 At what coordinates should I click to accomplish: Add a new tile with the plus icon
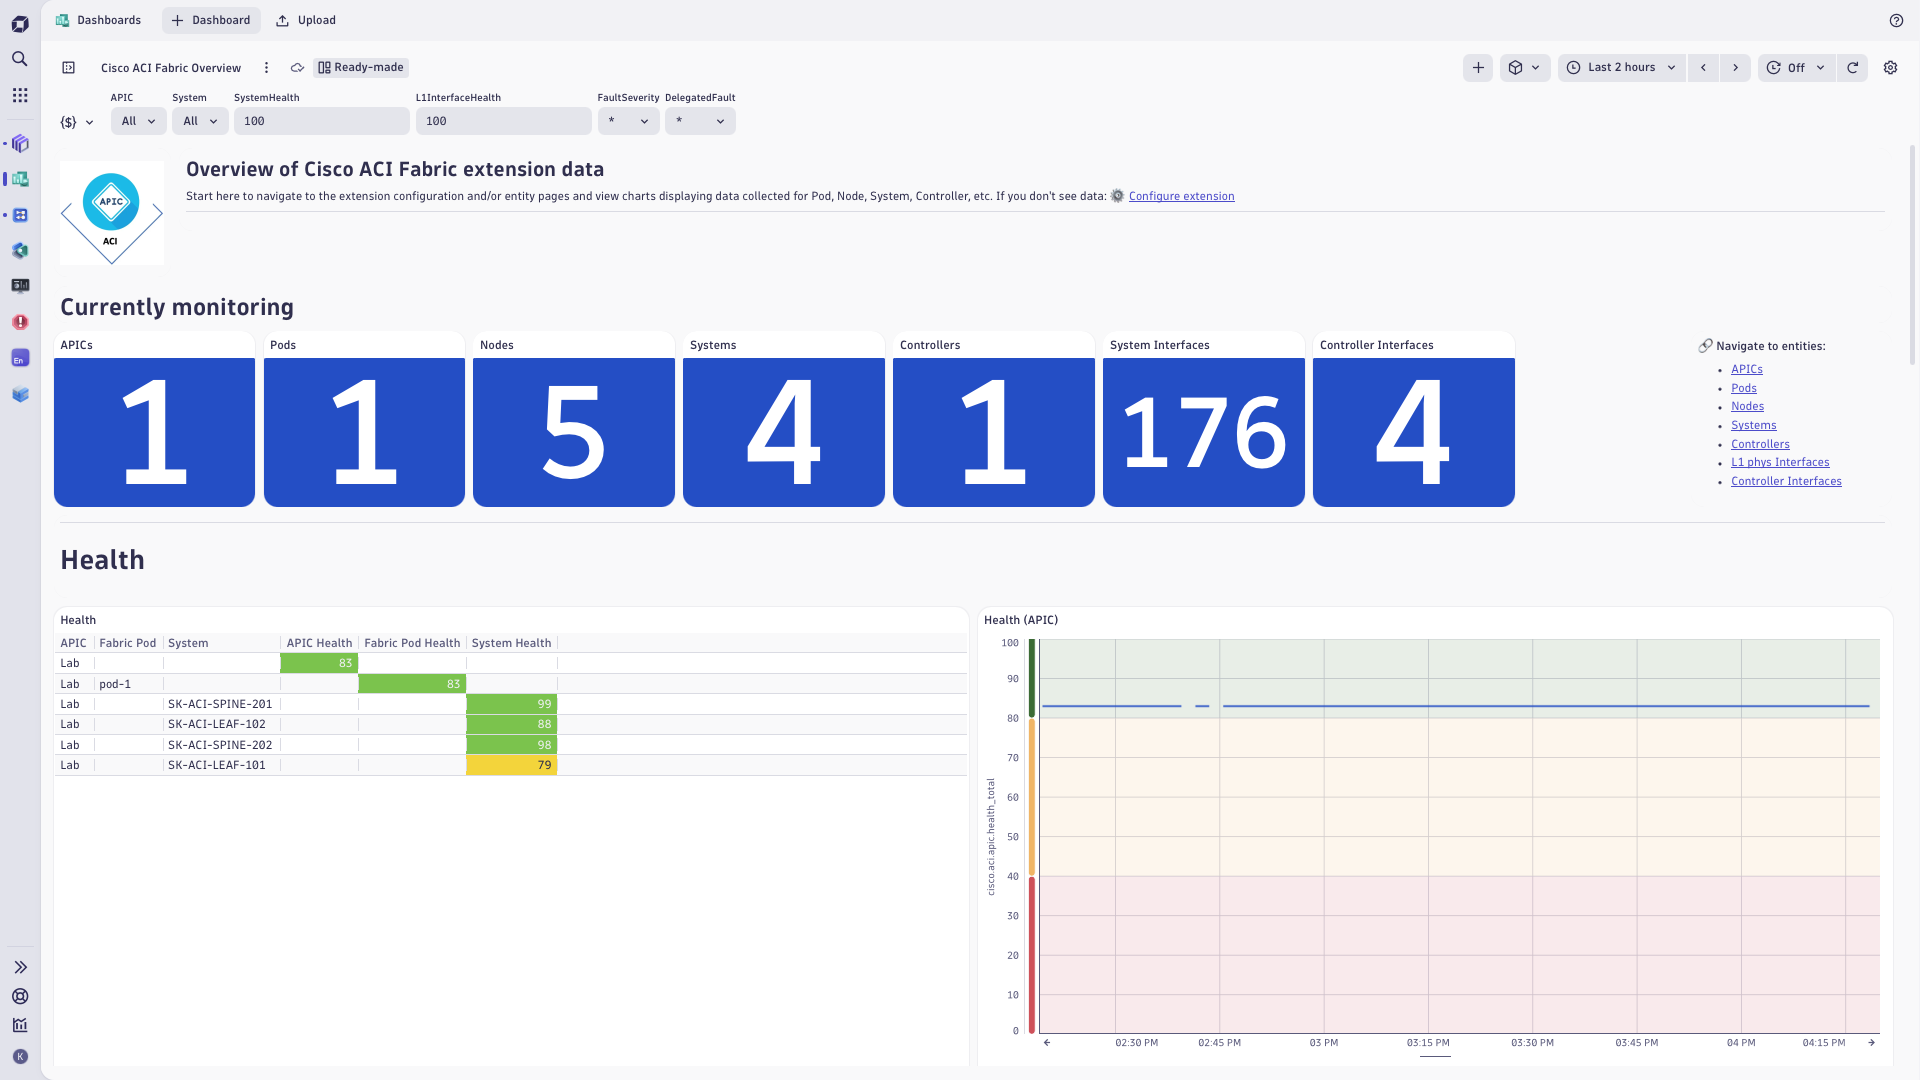pyautogui.click(x=1477, y=67)
